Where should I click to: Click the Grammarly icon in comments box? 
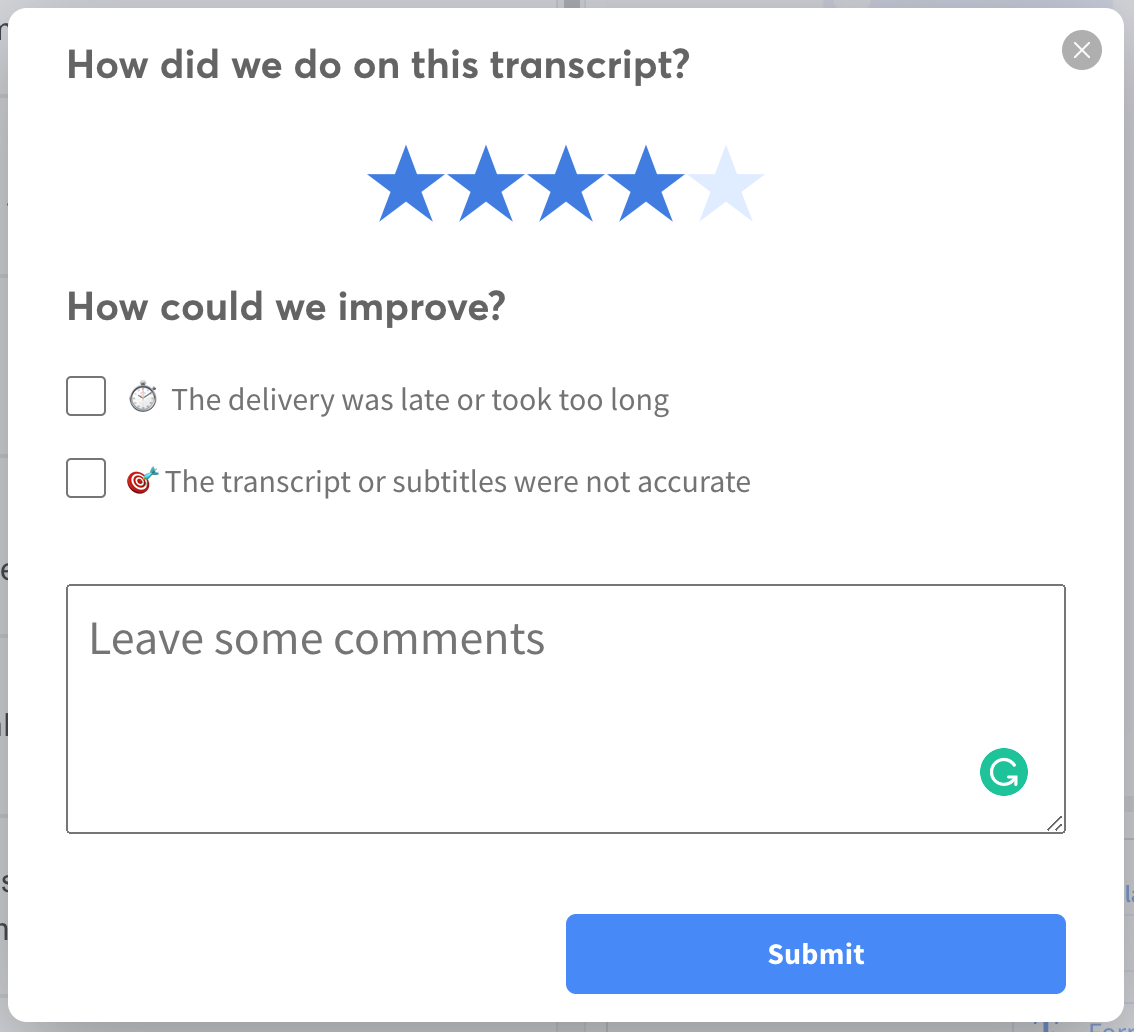point(1003,772)
